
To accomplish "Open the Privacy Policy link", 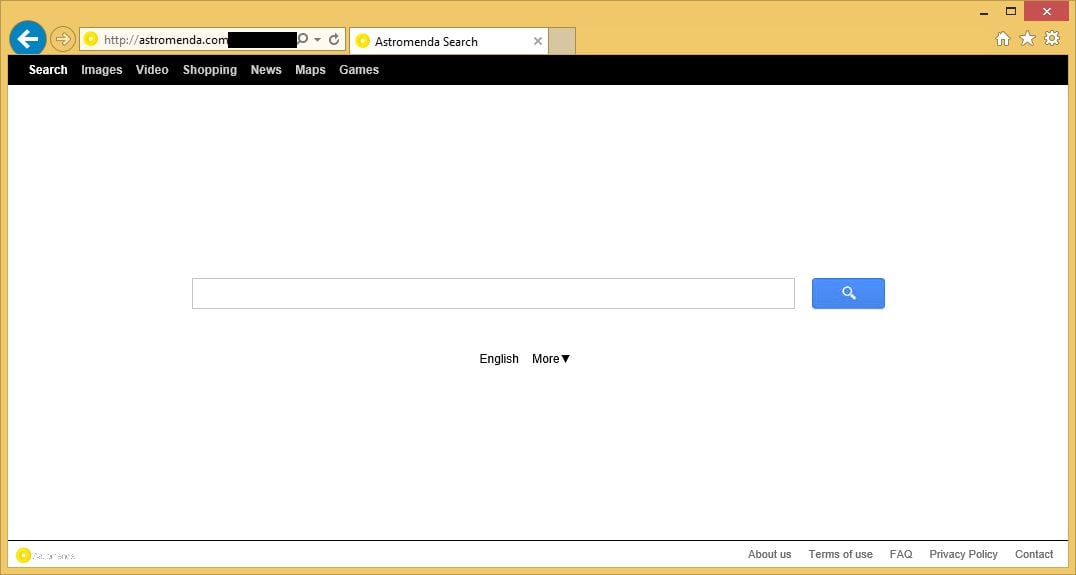I will (x=963, y=554).
